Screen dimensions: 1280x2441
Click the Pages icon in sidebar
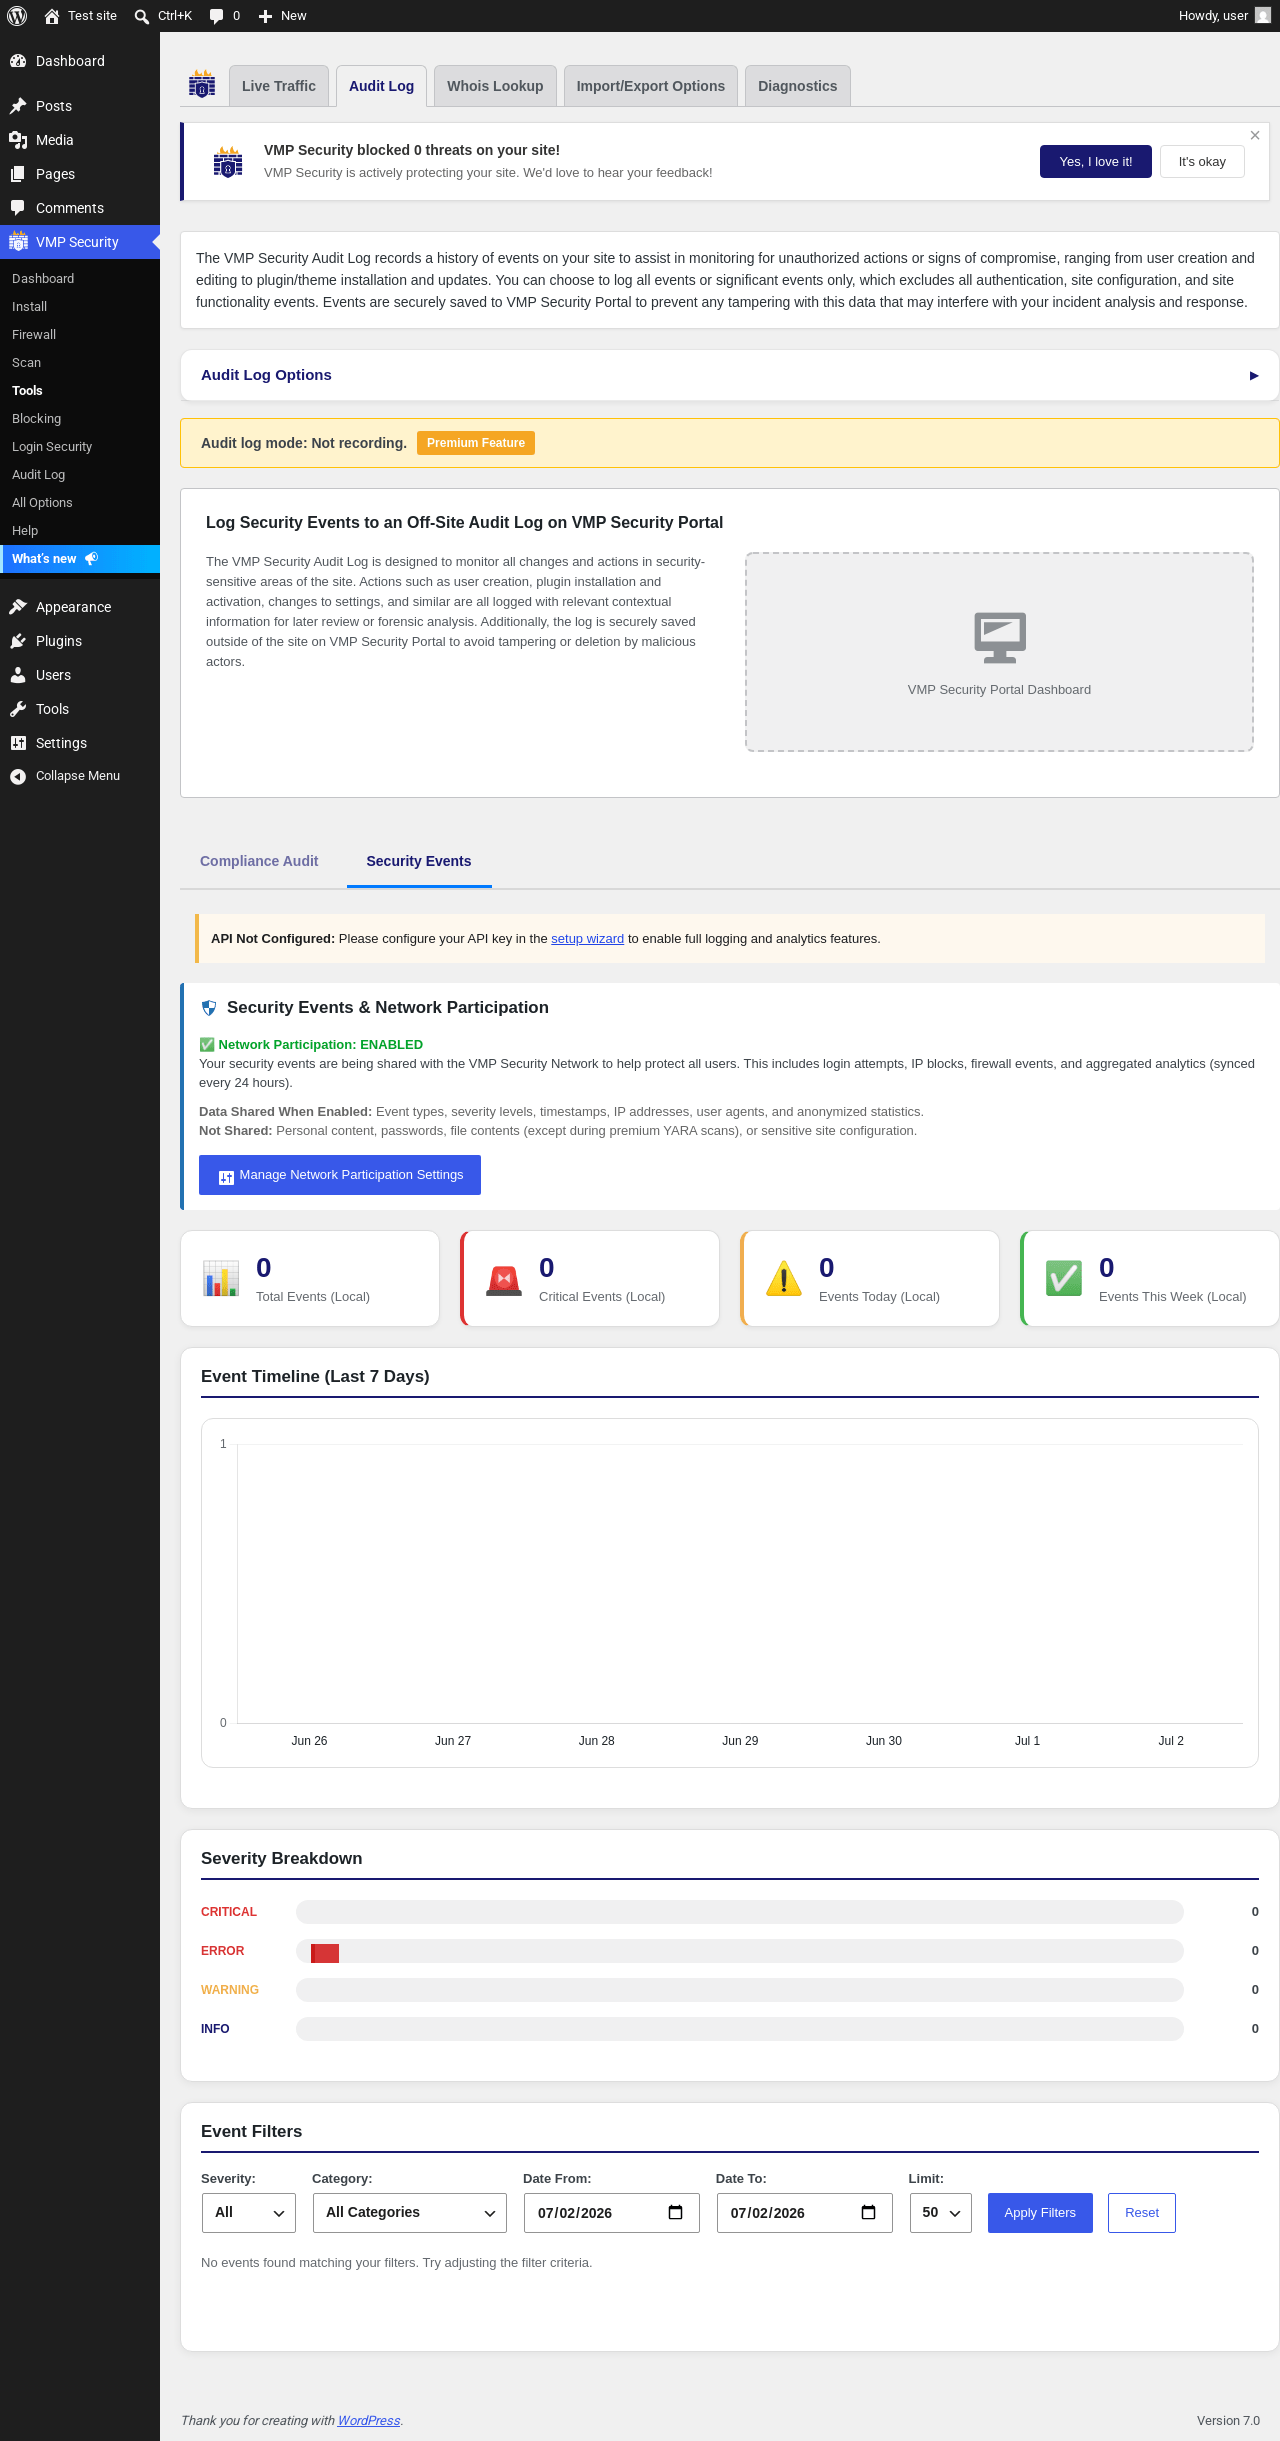coord(18,174)
